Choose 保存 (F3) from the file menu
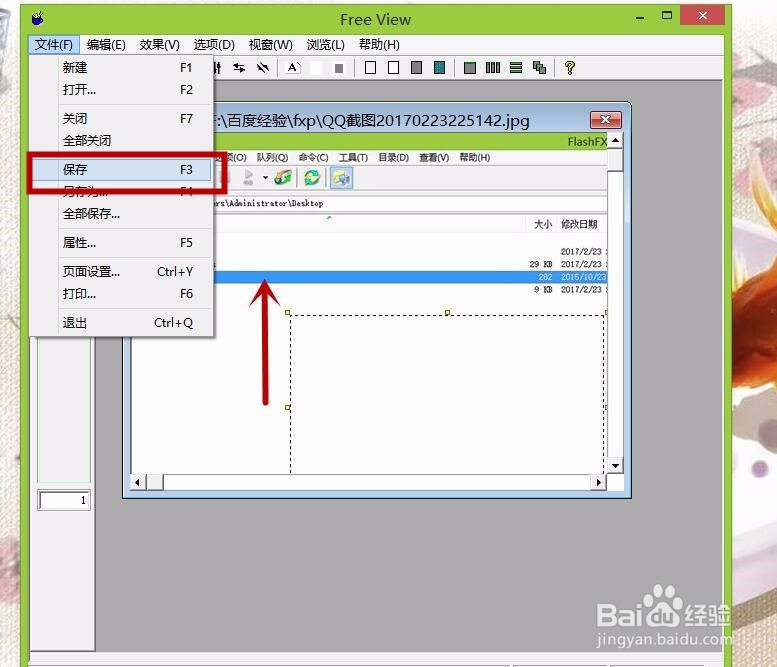 pos(121,169)
